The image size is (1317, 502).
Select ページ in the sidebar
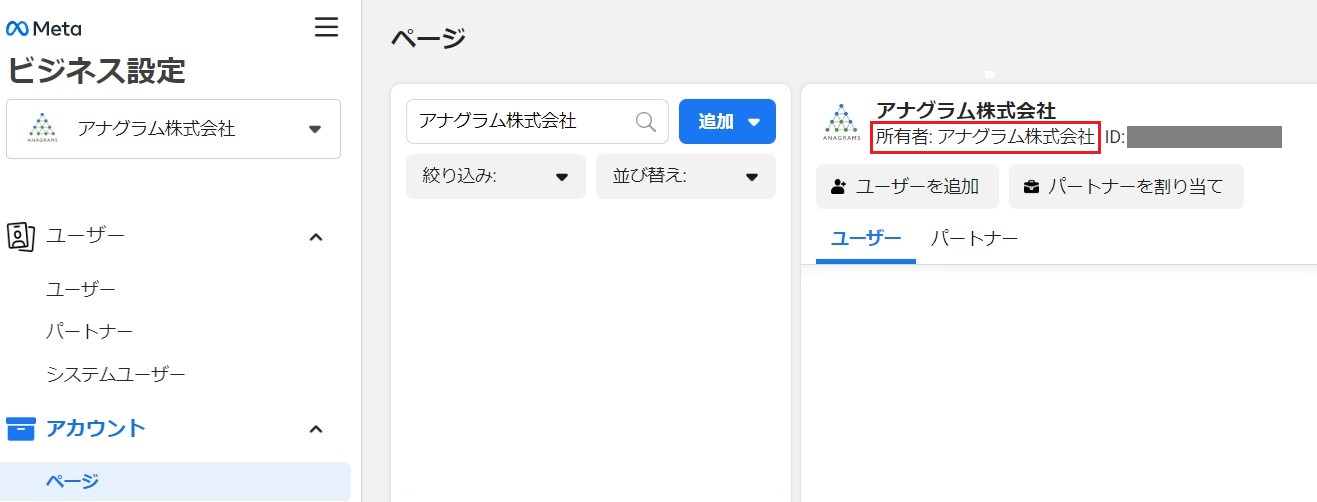pos(73,482)
